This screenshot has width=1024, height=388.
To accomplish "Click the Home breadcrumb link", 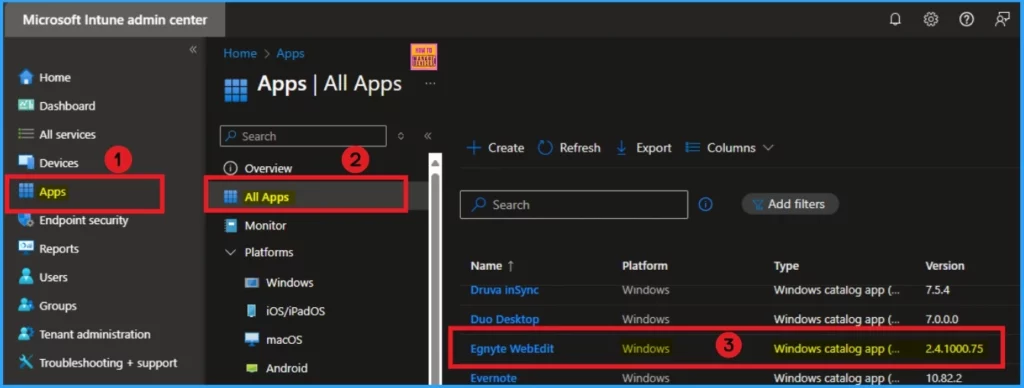I will point(240,54).
